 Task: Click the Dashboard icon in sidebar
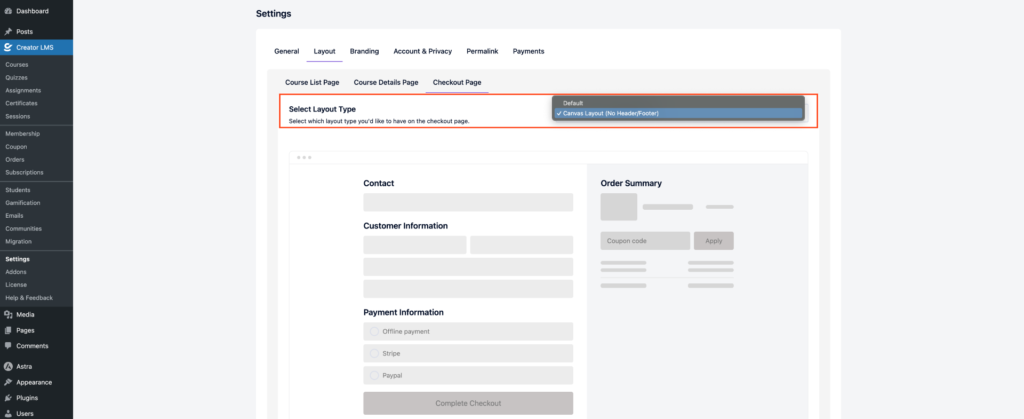8,11
